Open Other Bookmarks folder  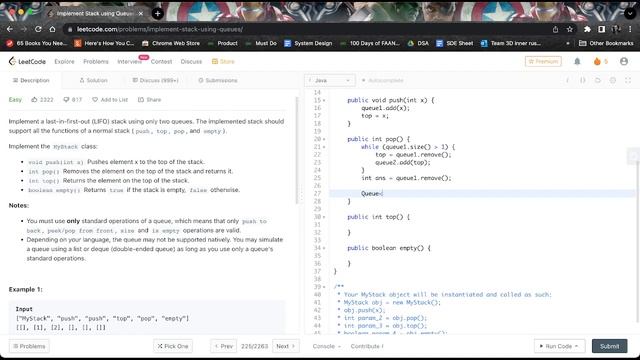tap(606, 43)
